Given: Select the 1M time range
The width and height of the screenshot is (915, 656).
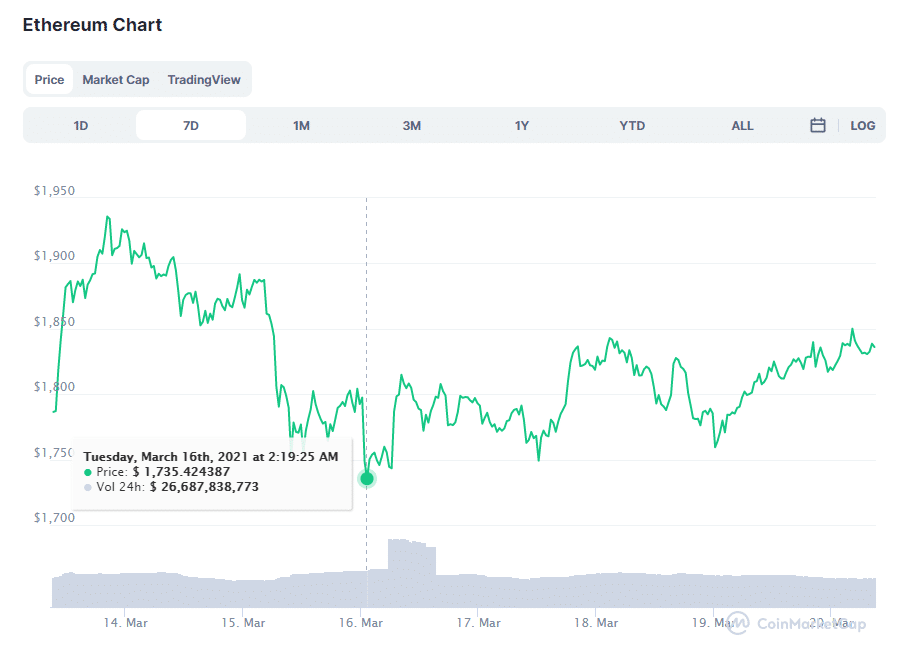Looking at the screenshot, I should (301, 125).
